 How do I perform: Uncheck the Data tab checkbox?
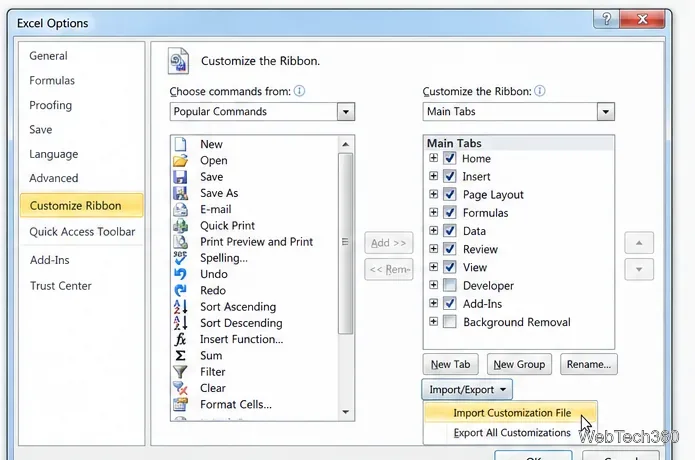coord(449,231)
